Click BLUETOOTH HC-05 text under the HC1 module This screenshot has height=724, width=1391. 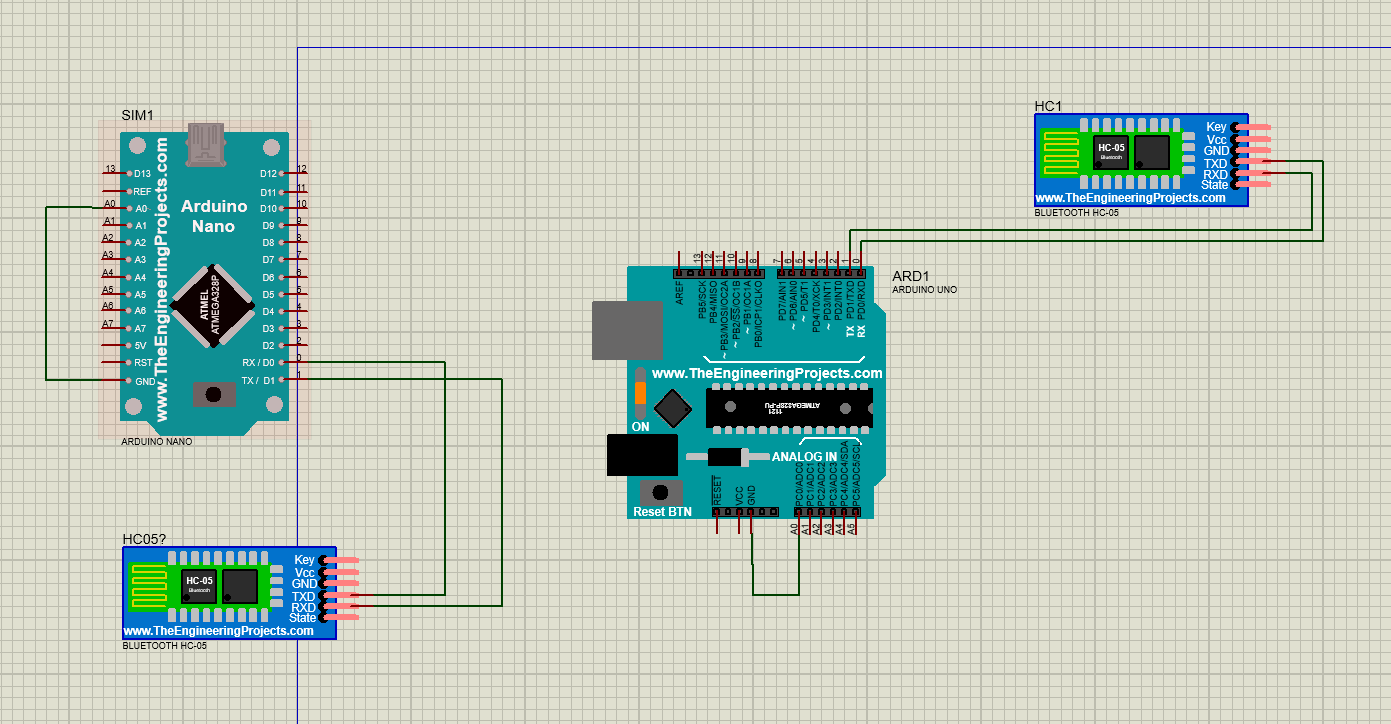point(1076,213)
